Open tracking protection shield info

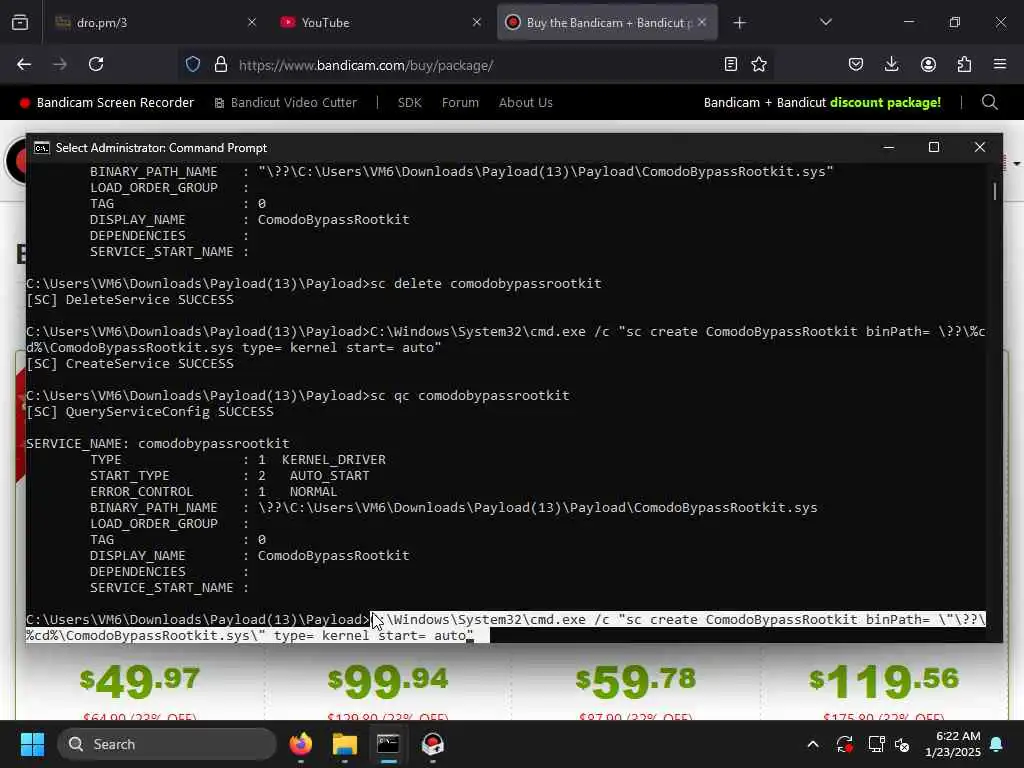(x=193, y=64)
